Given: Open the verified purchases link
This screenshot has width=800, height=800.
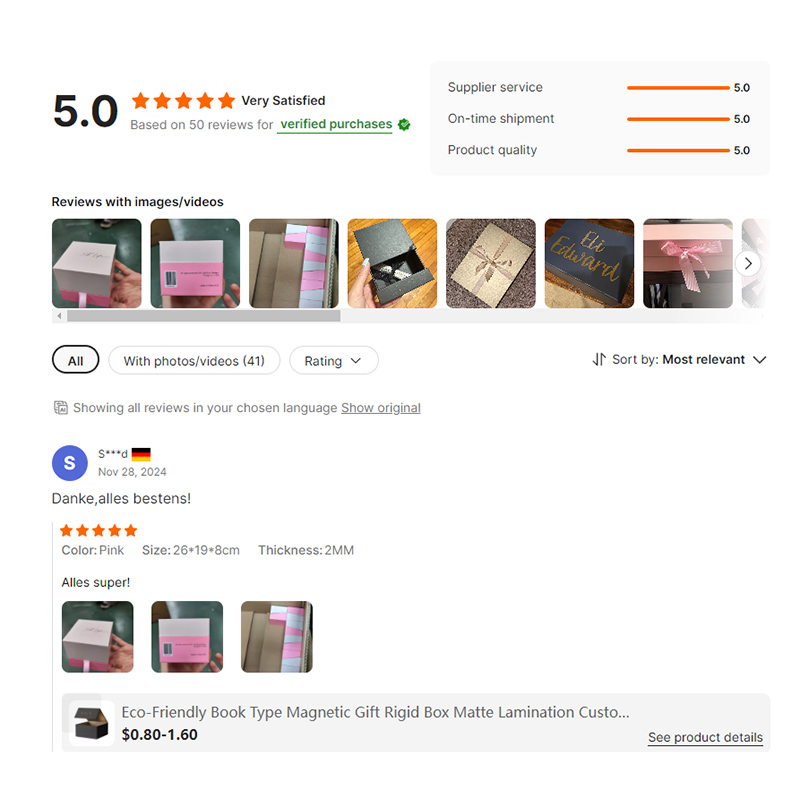Looking at the screenshot, I should click(x=336, y=124).
